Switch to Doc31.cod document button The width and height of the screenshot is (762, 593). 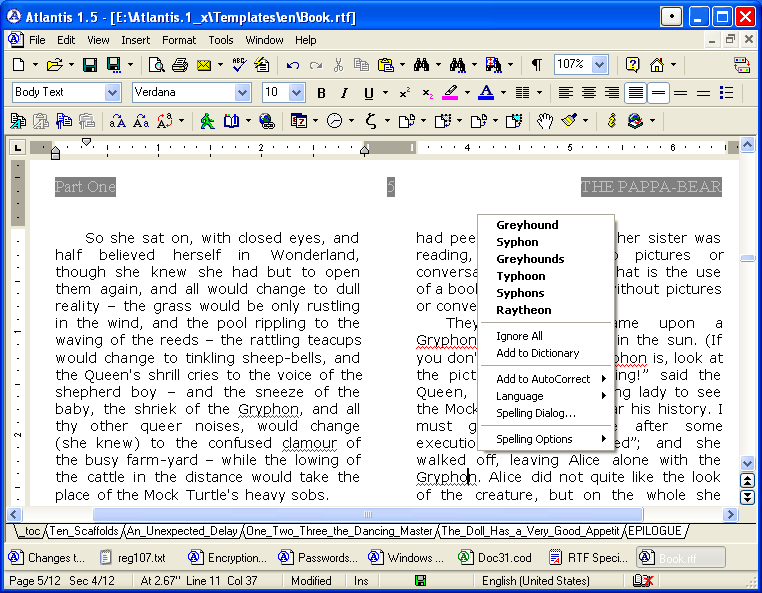pyautogui.click(x=495, y=558)
